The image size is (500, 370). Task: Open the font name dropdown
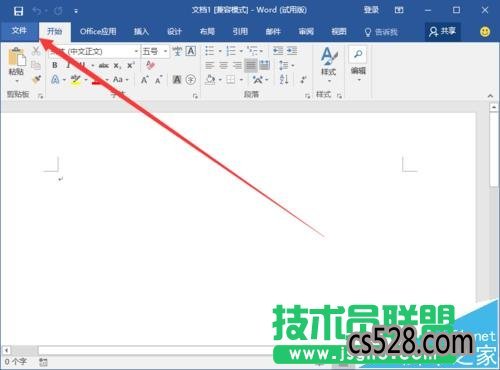pos(136,52)
